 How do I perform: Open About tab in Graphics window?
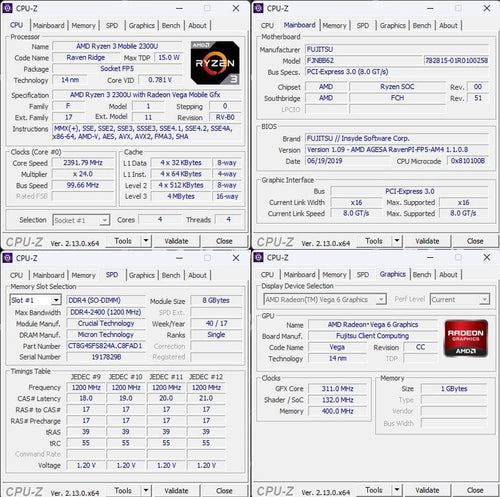pyautogui.click(x=448, y=274)
